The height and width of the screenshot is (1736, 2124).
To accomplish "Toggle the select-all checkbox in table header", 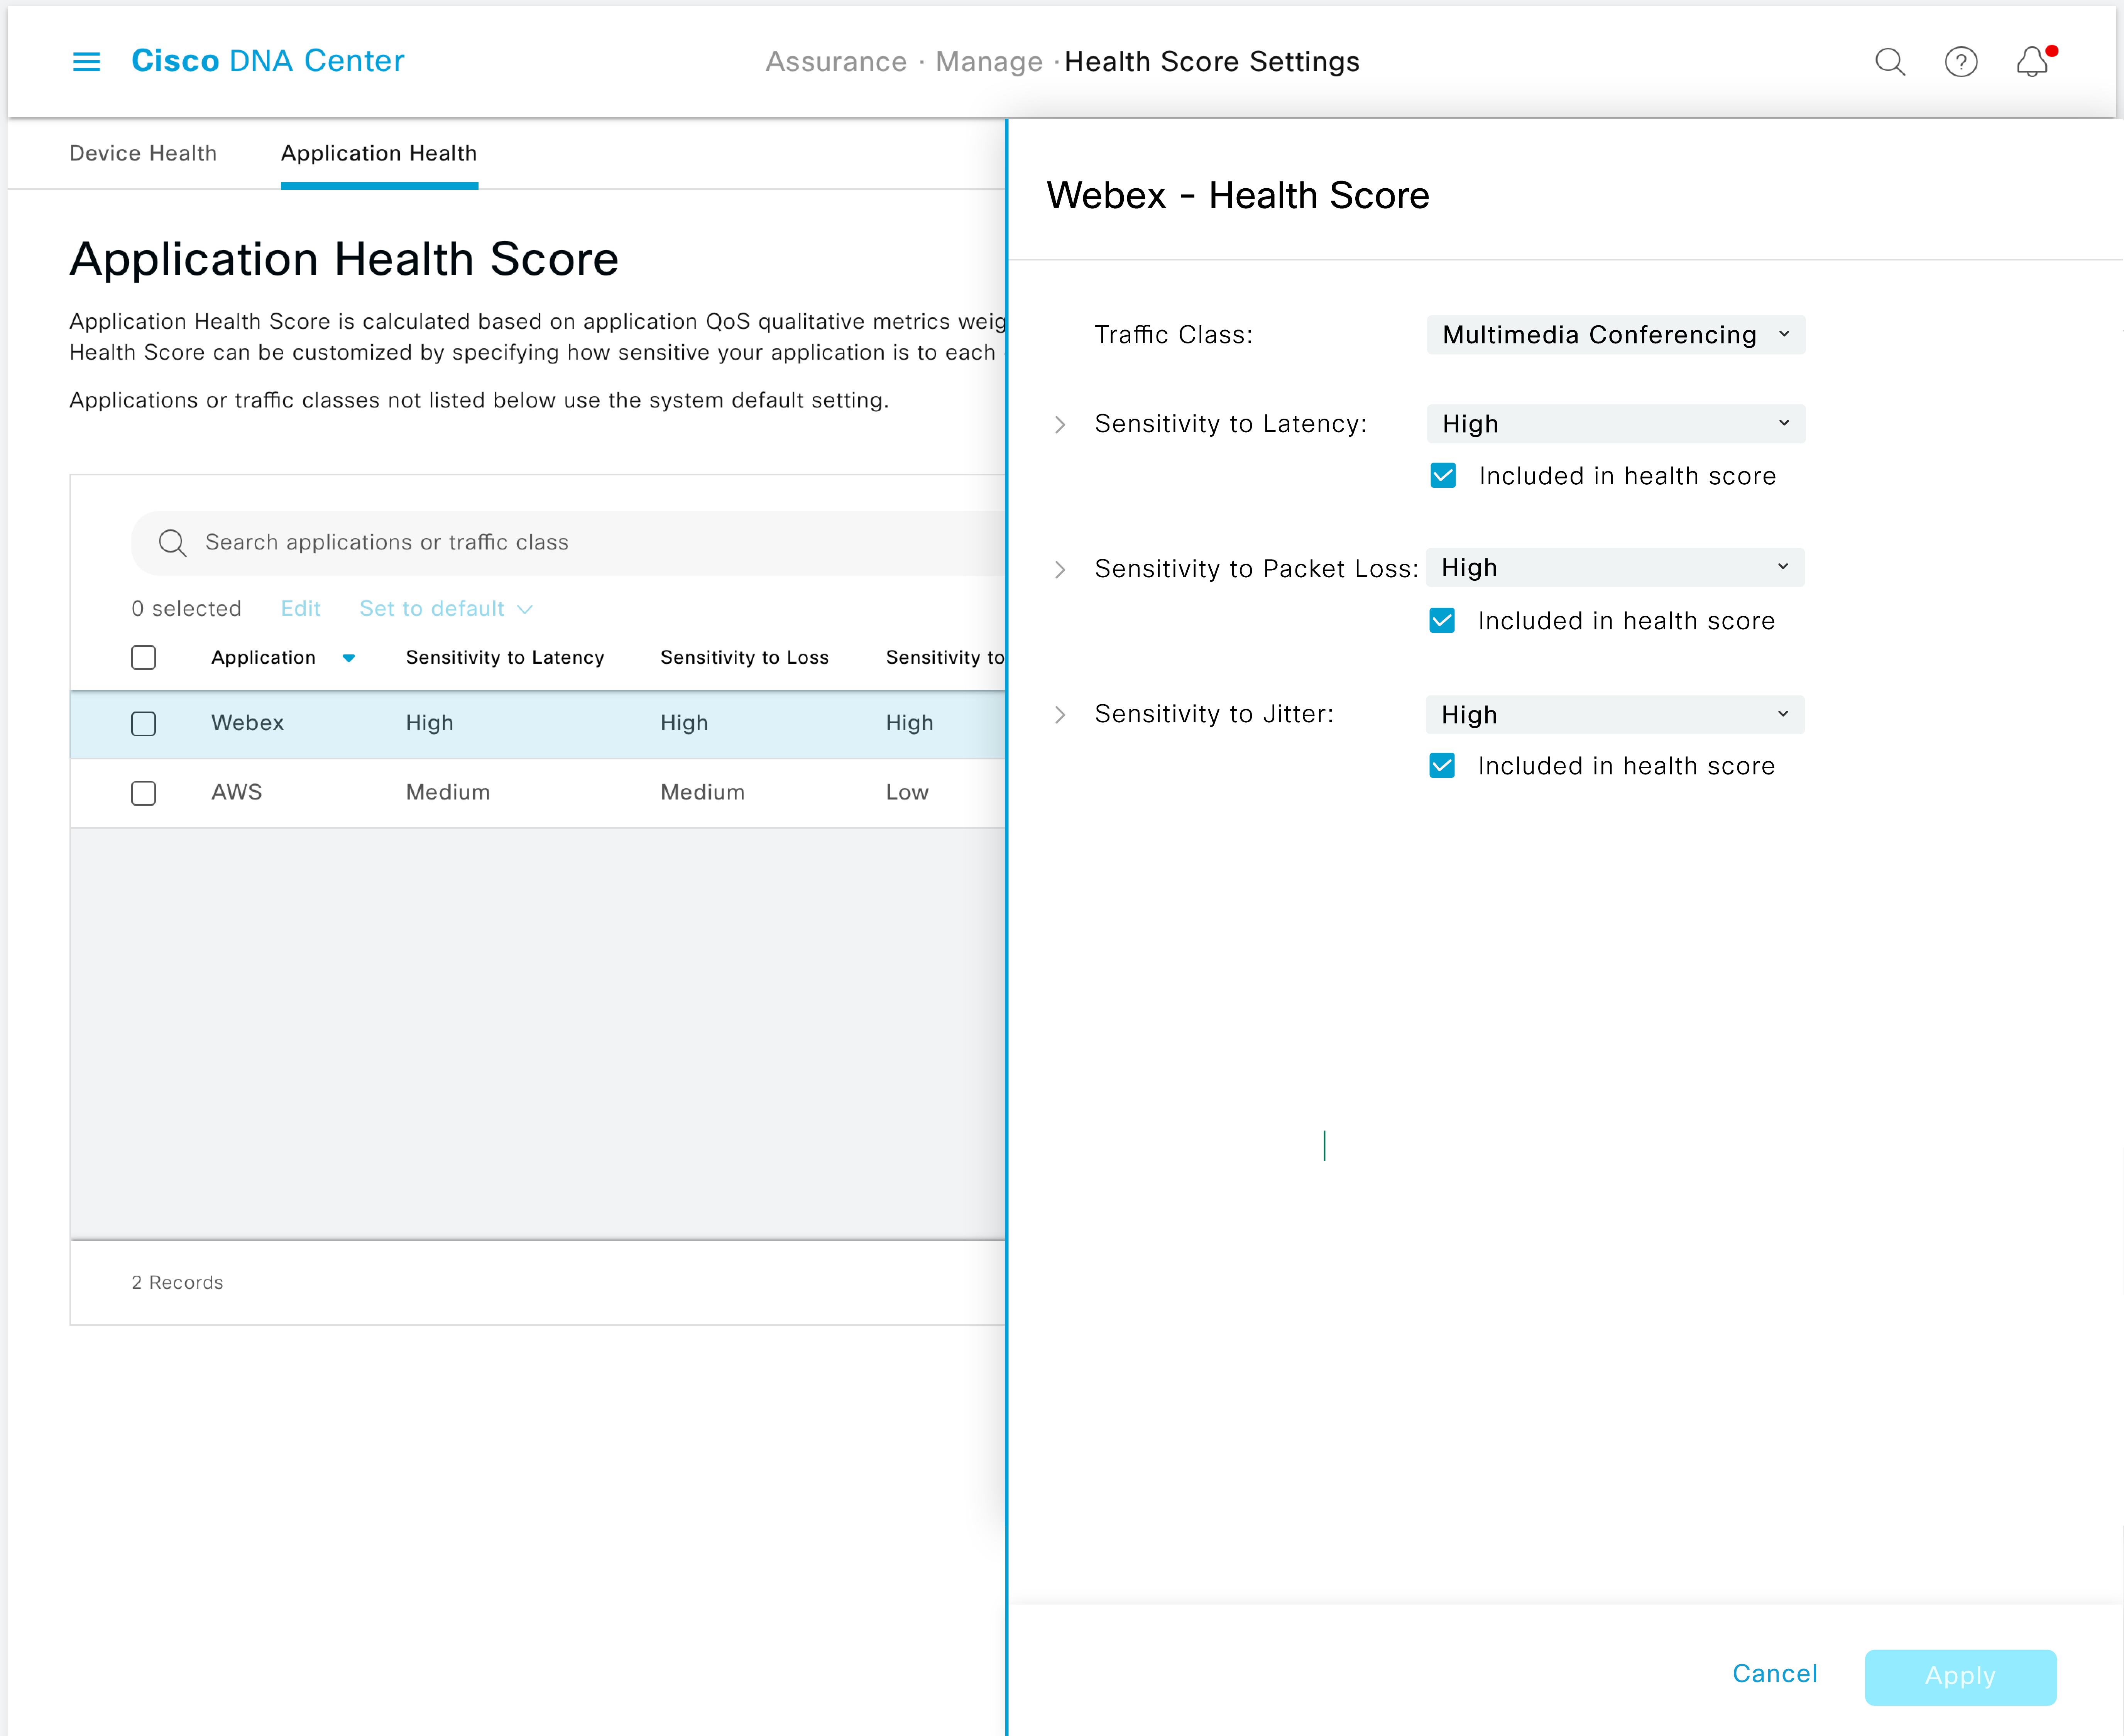I will 144,658.
